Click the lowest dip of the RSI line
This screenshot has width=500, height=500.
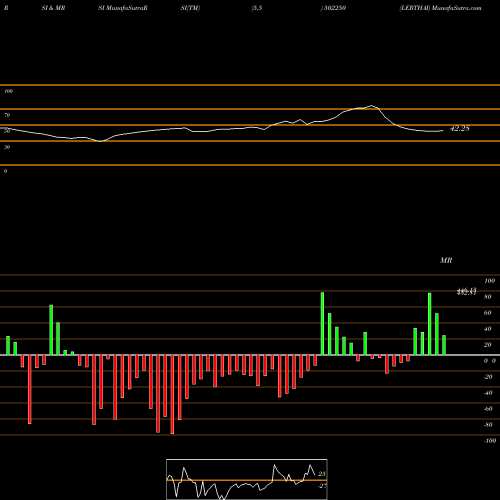(100, 141)
